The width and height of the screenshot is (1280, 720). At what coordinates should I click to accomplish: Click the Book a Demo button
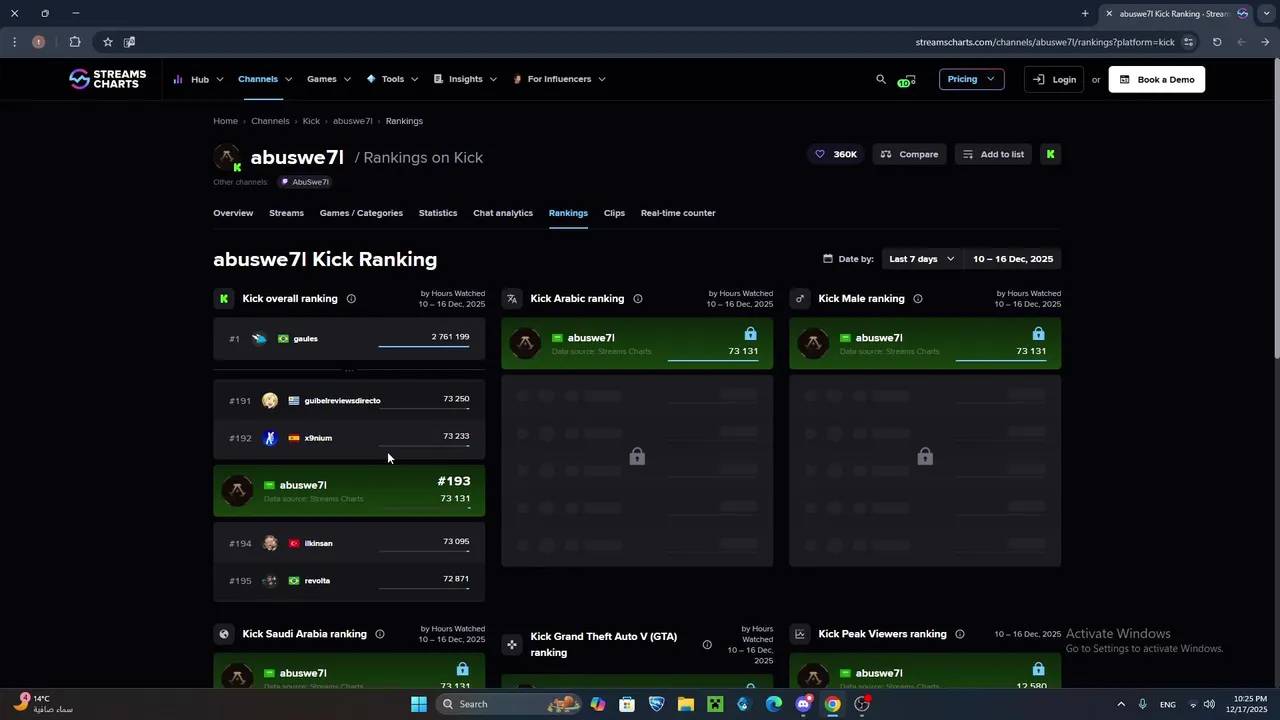pos(1157,79)
